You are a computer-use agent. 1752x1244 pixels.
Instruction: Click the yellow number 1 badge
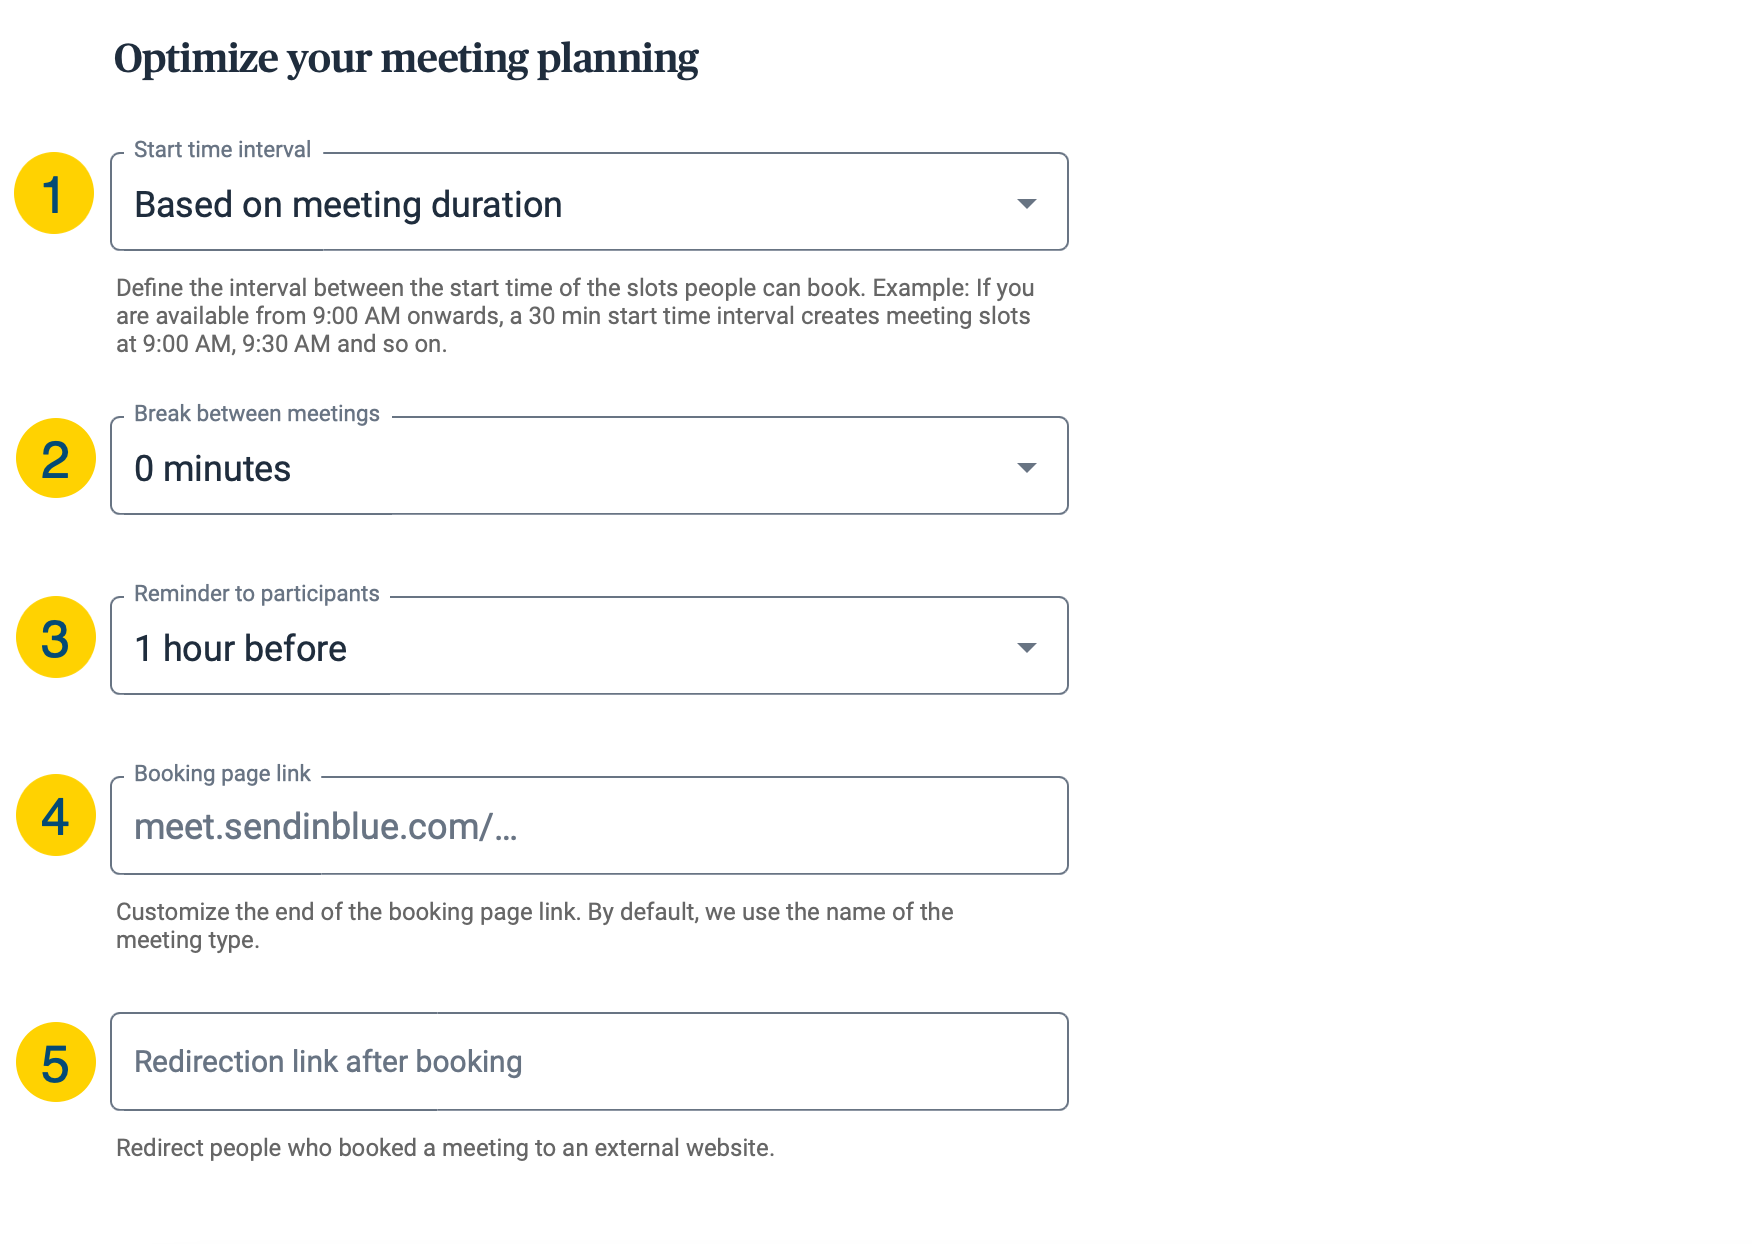coord(54,193)
